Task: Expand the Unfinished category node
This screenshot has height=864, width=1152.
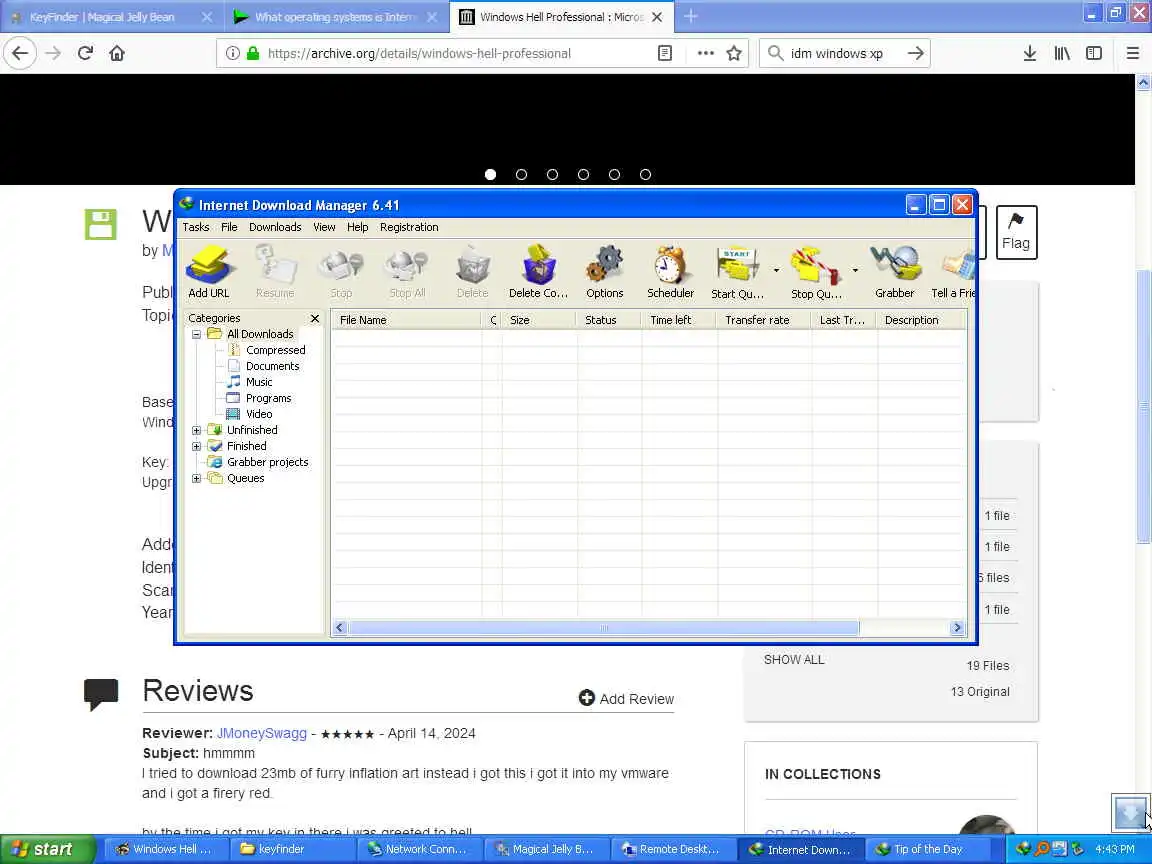Action: tap(196, 431)
